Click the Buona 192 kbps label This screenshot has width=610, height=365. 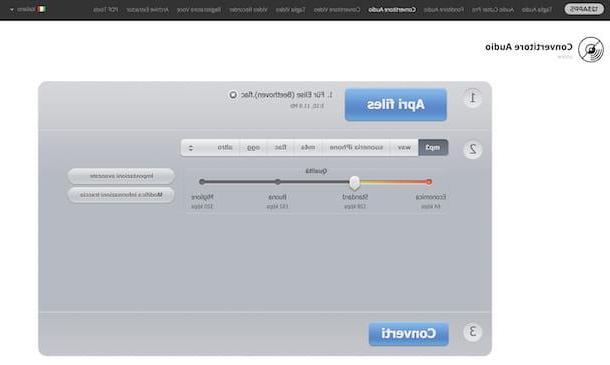(x=277, y=201)
